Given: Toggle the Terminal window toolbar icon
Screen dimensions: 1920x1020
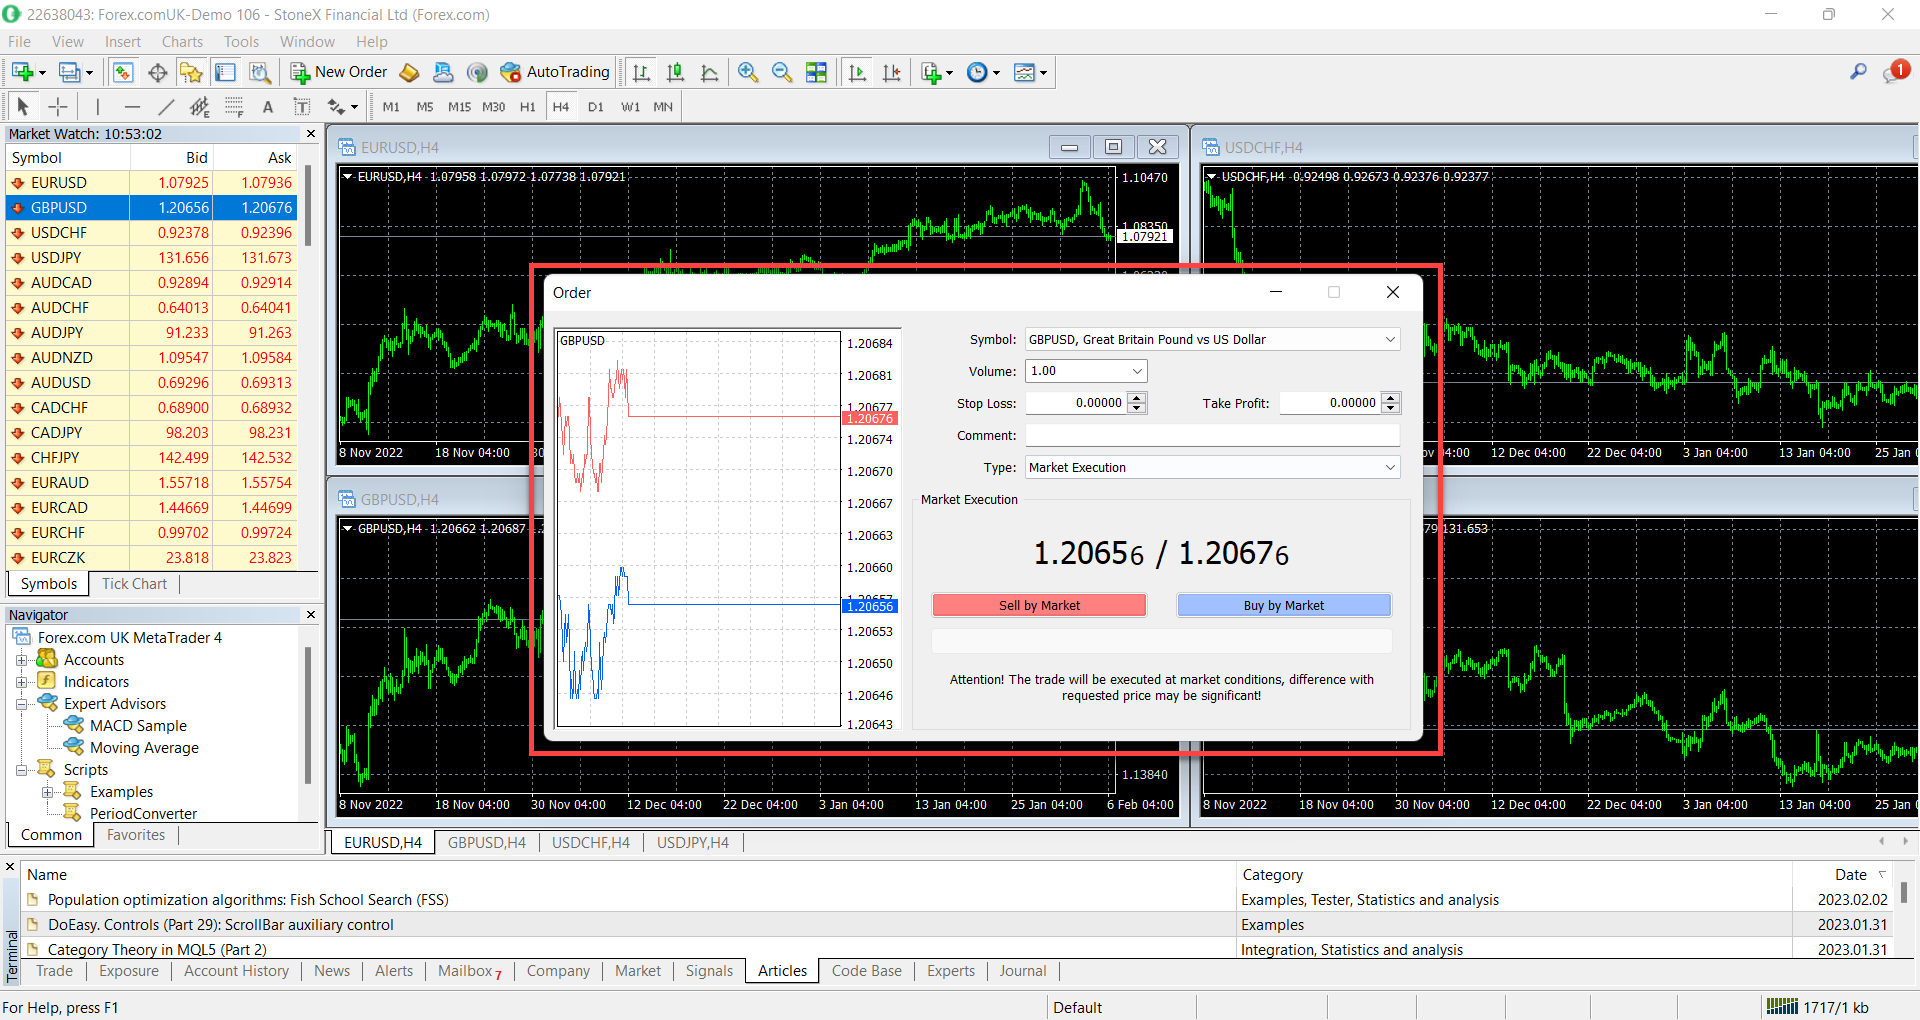Looking at the screenshot, I should coord(225,72).
